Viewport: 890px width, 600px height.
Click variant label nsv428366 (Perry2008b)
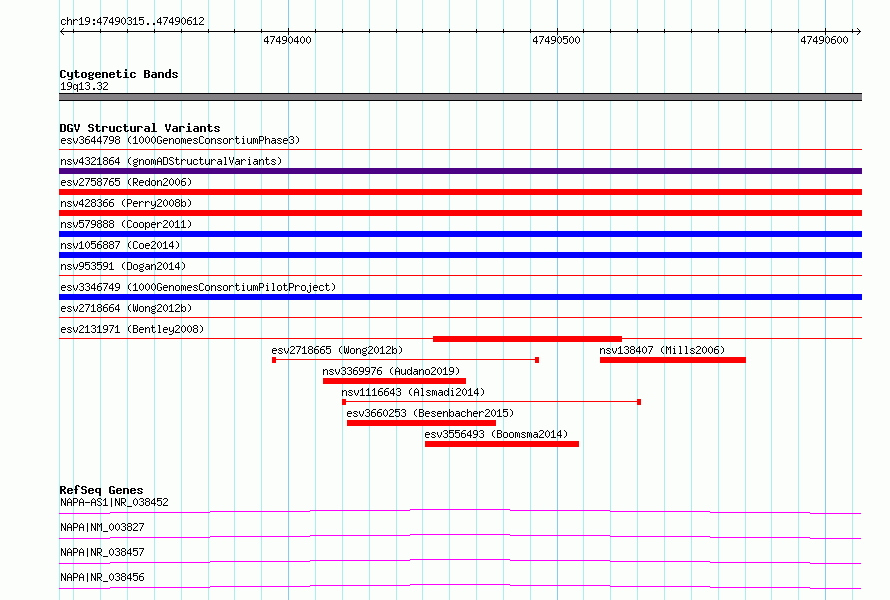click(x=126, y=203)
